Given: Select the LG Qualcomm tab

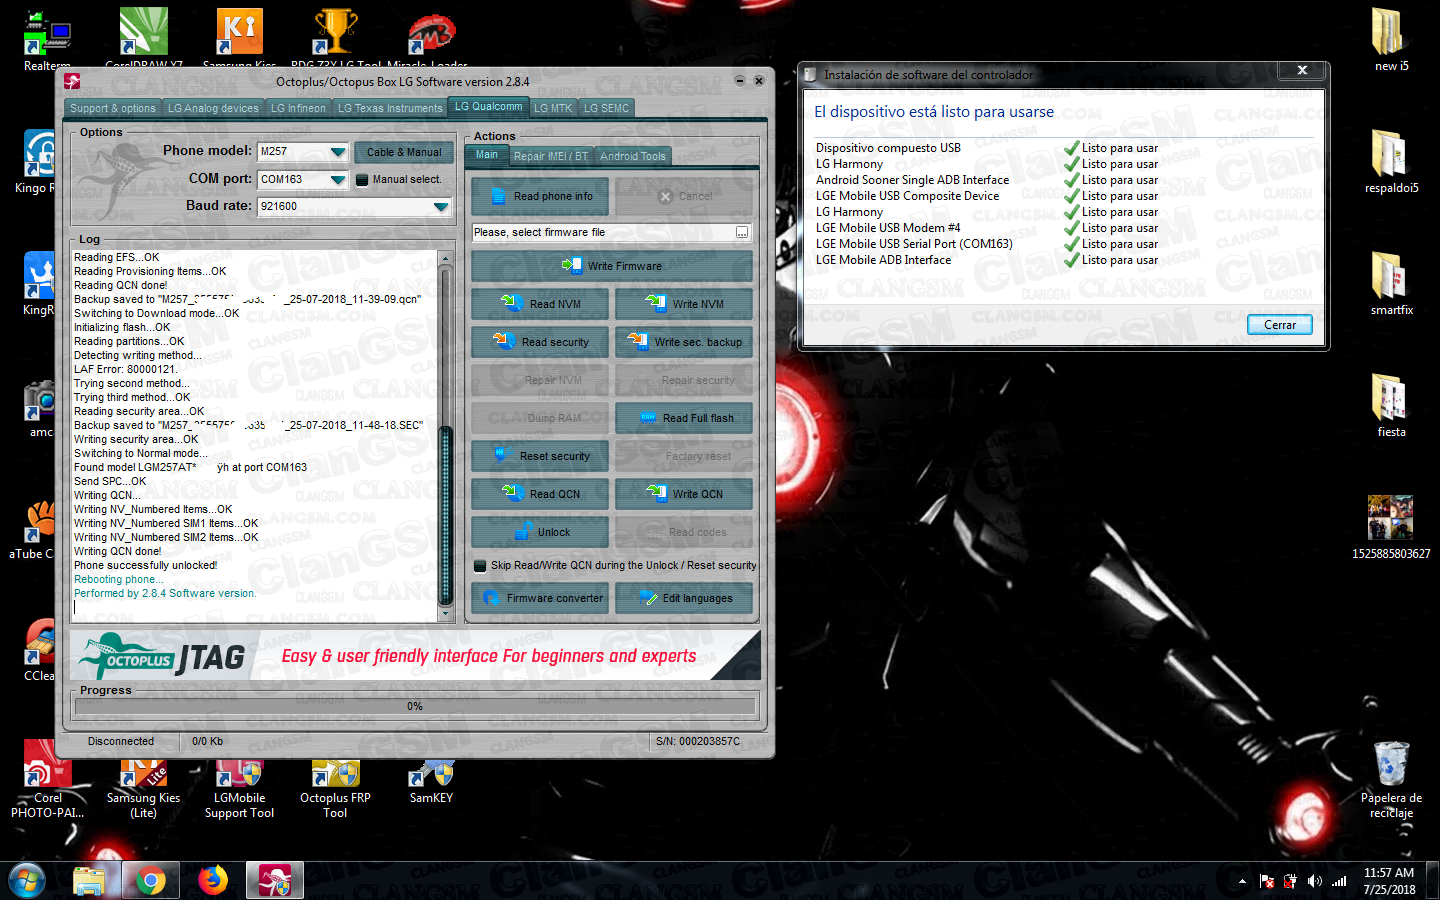Looking at the screenshot, I should 488,107.
